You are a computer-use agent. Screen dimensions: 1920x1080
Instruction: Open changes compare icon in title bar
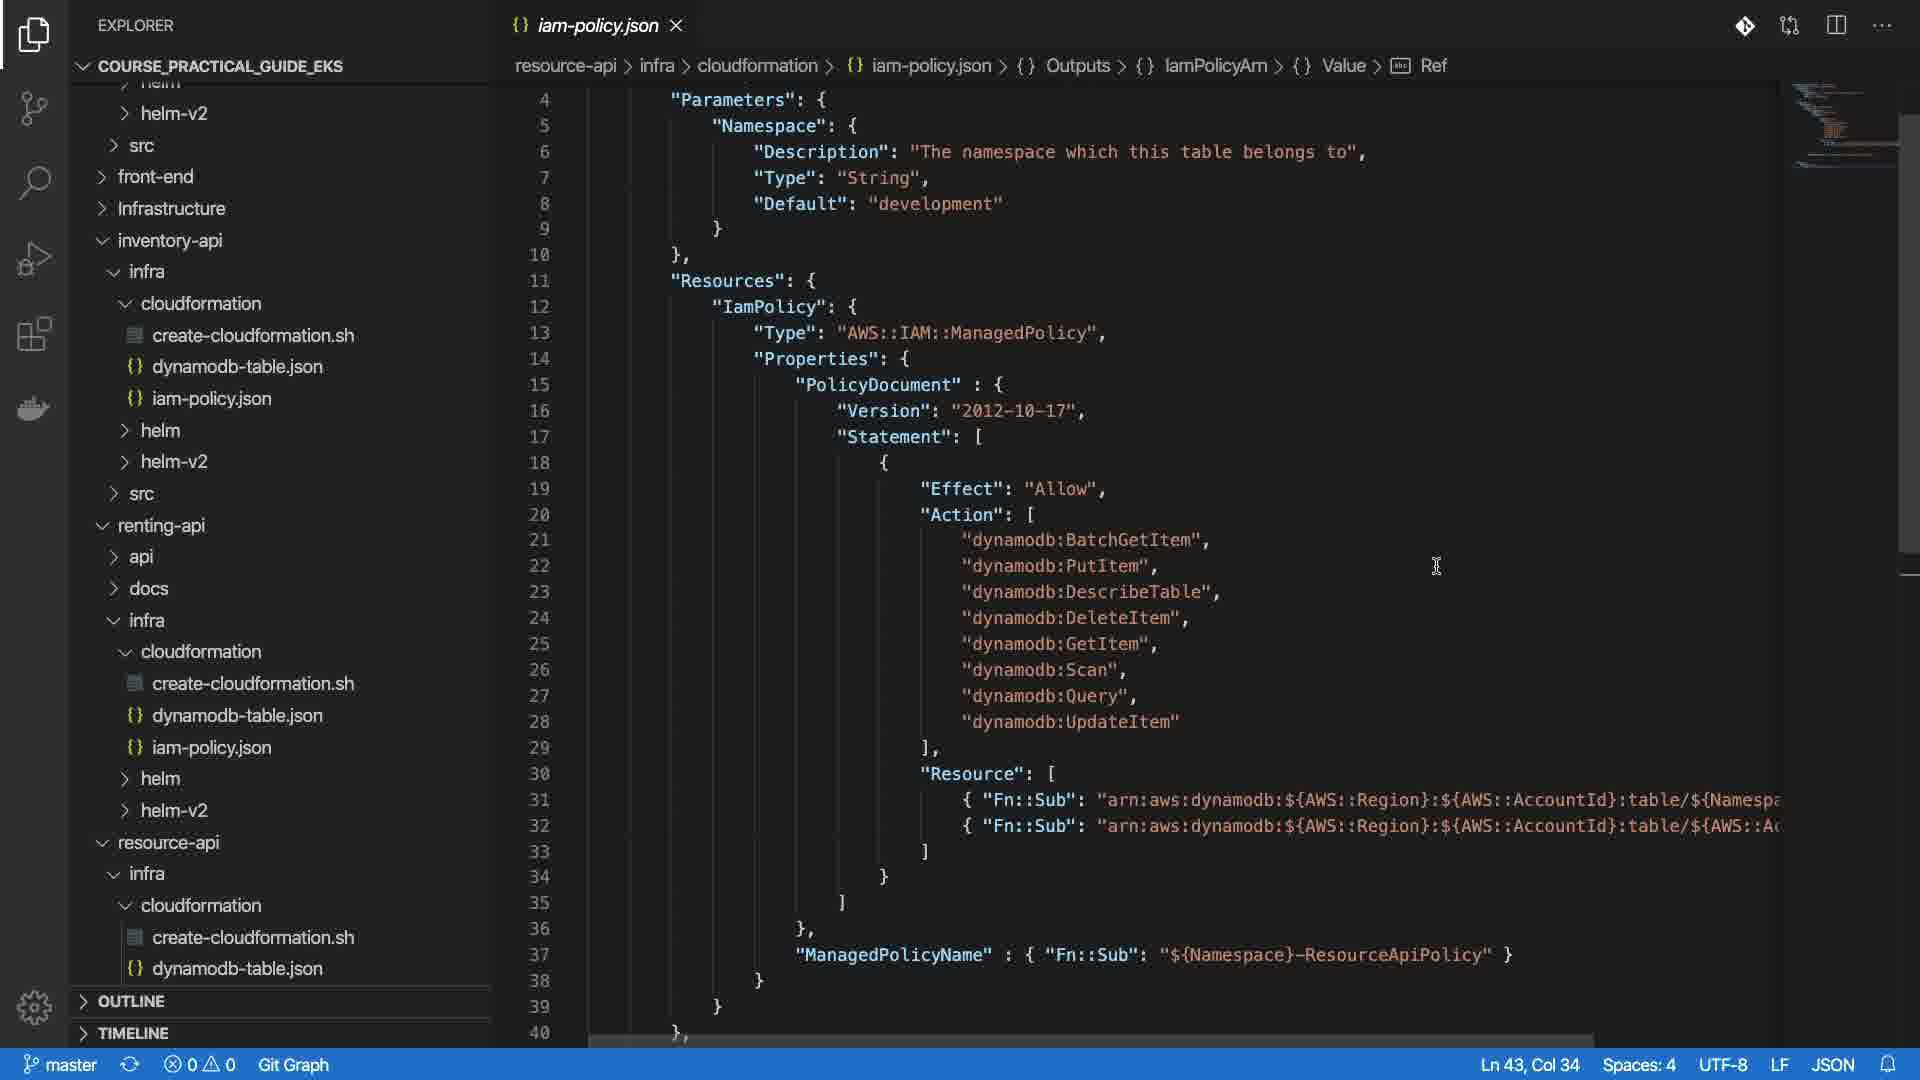1789,26
